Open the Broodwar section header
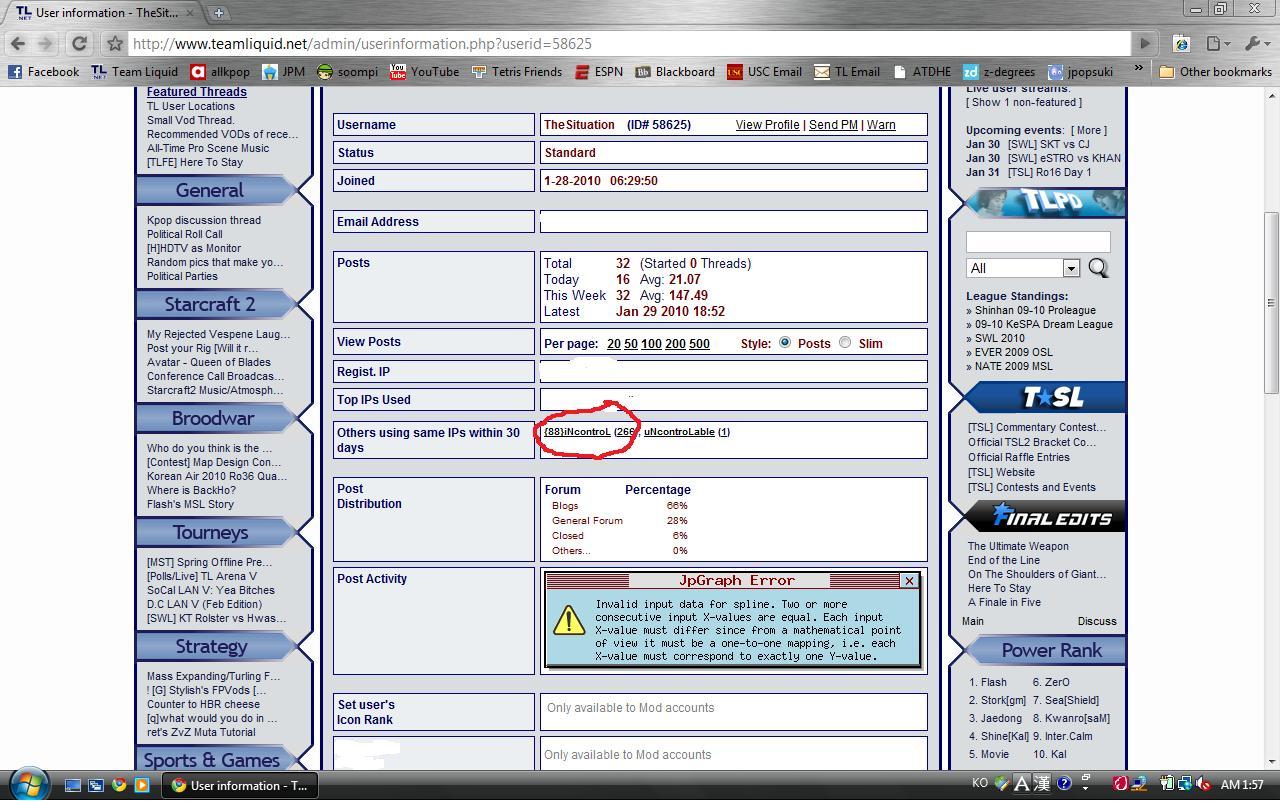The height and width of the screenshot is (801, 1282). (x=212, y=419)
